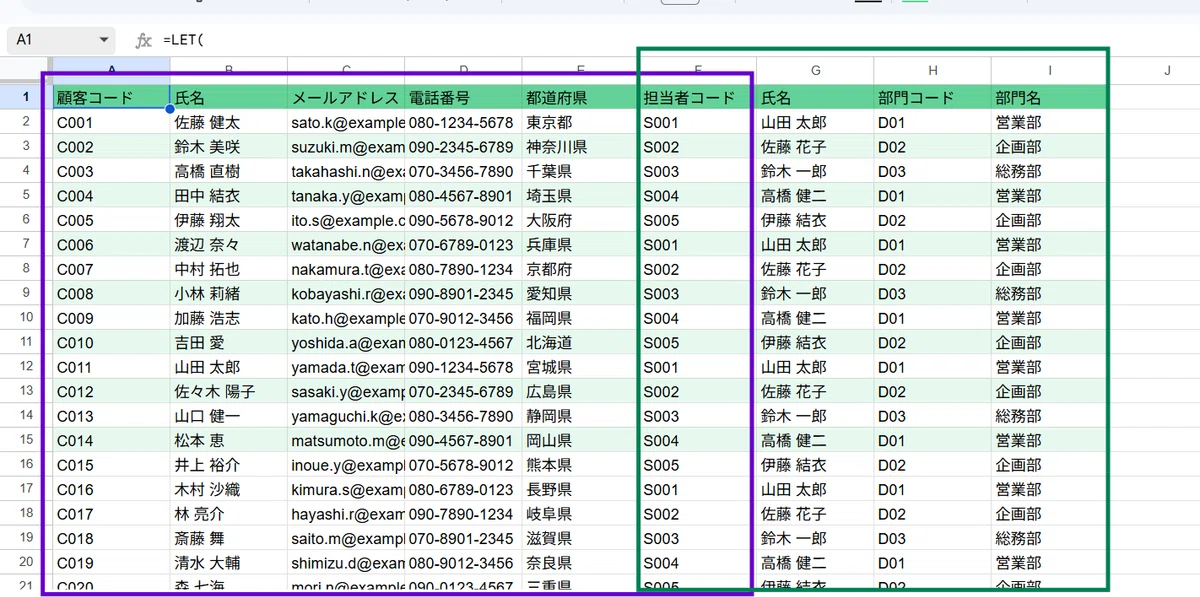Click the prefecture cell 神奈川県
1200x597 pixels.
click(x=580, y=147)
